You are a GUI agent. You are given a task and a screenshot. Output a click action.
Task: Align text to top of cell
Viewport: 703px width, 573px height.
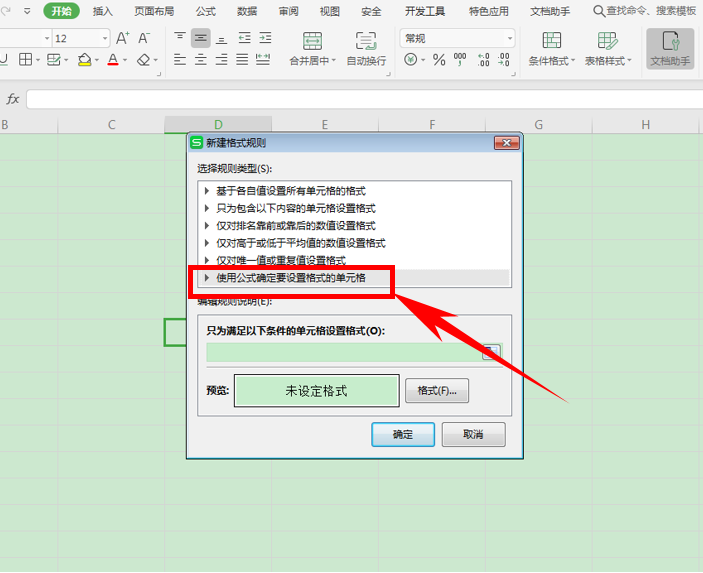[x=180, y=38]
